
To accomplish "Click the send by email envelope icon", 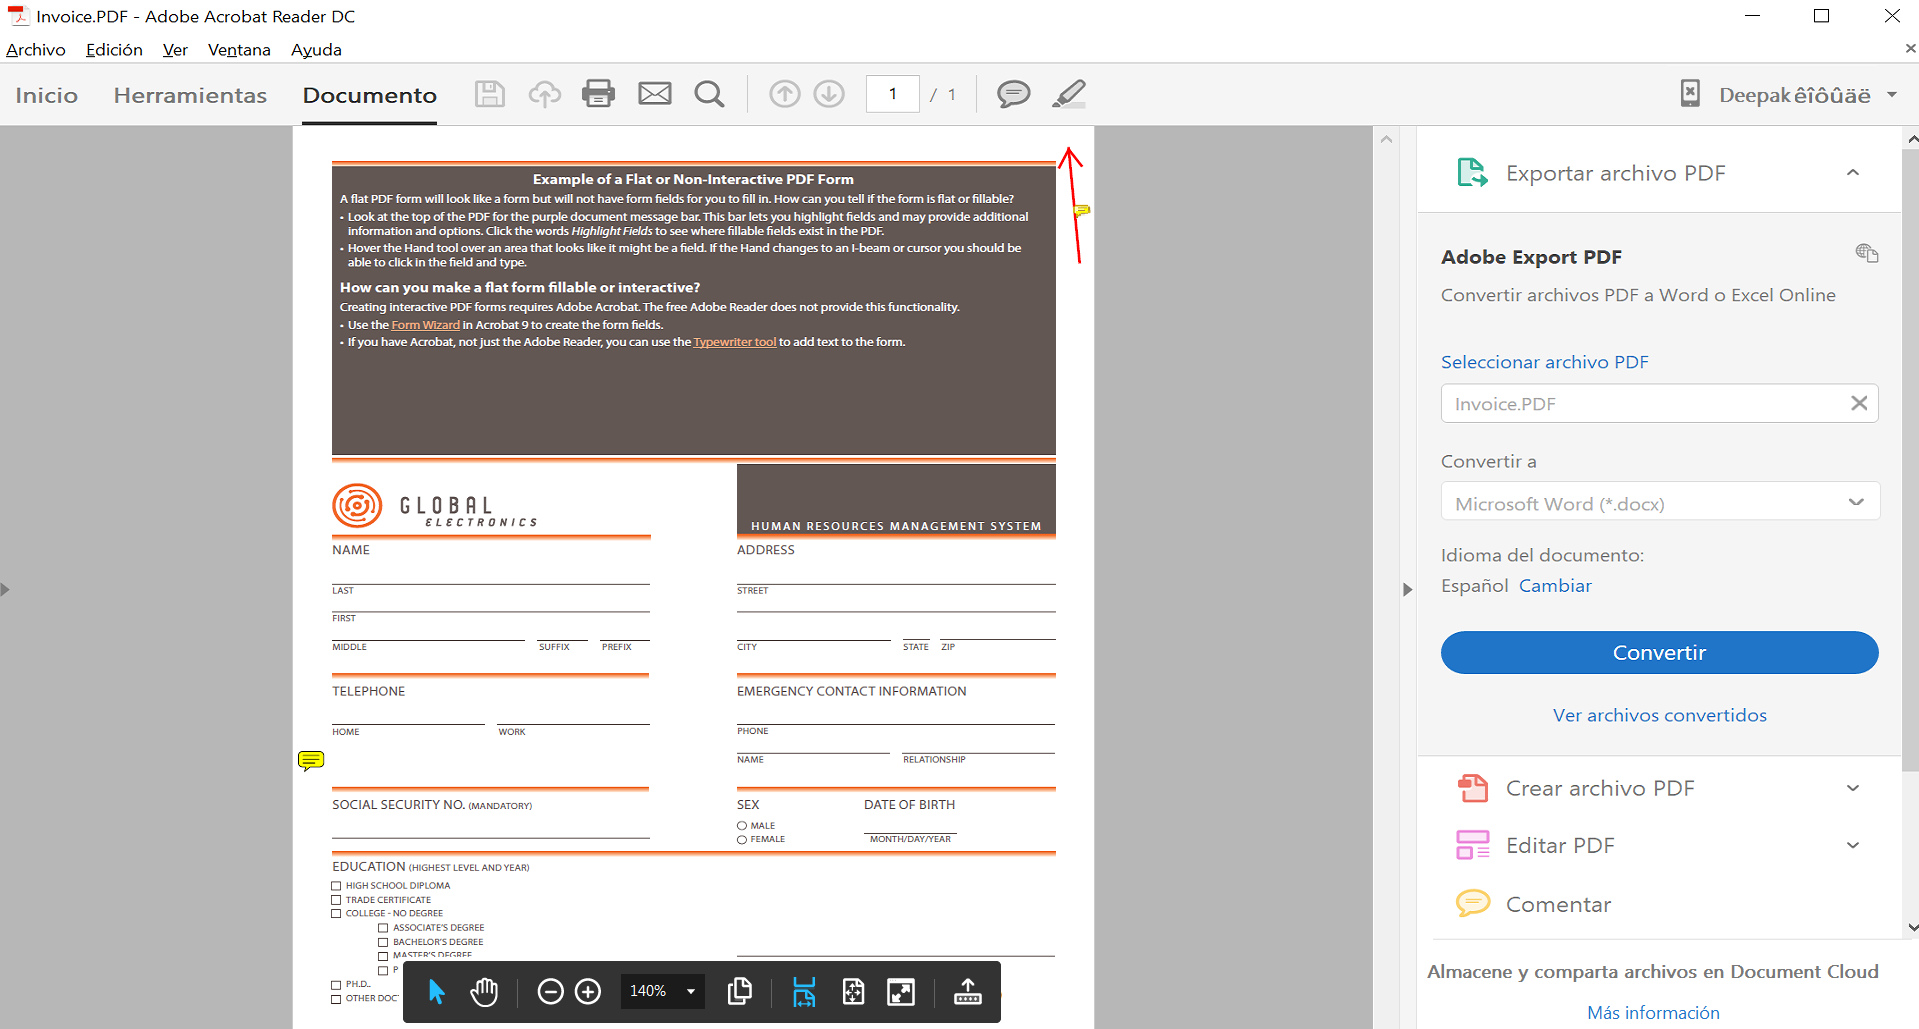I will [655, 94].
